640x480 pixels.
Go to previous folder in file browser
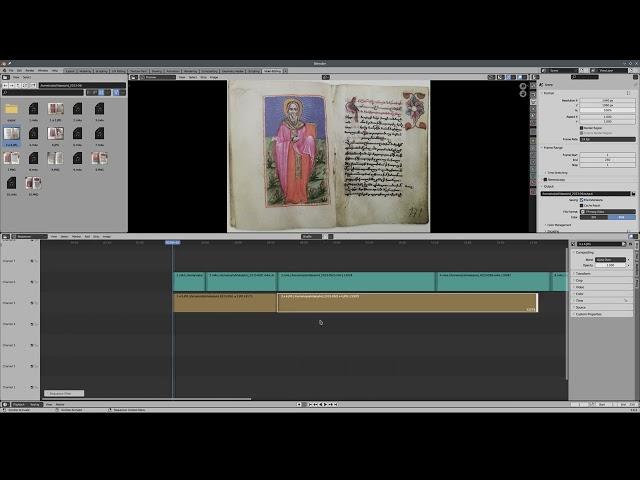tap(5, 85)
